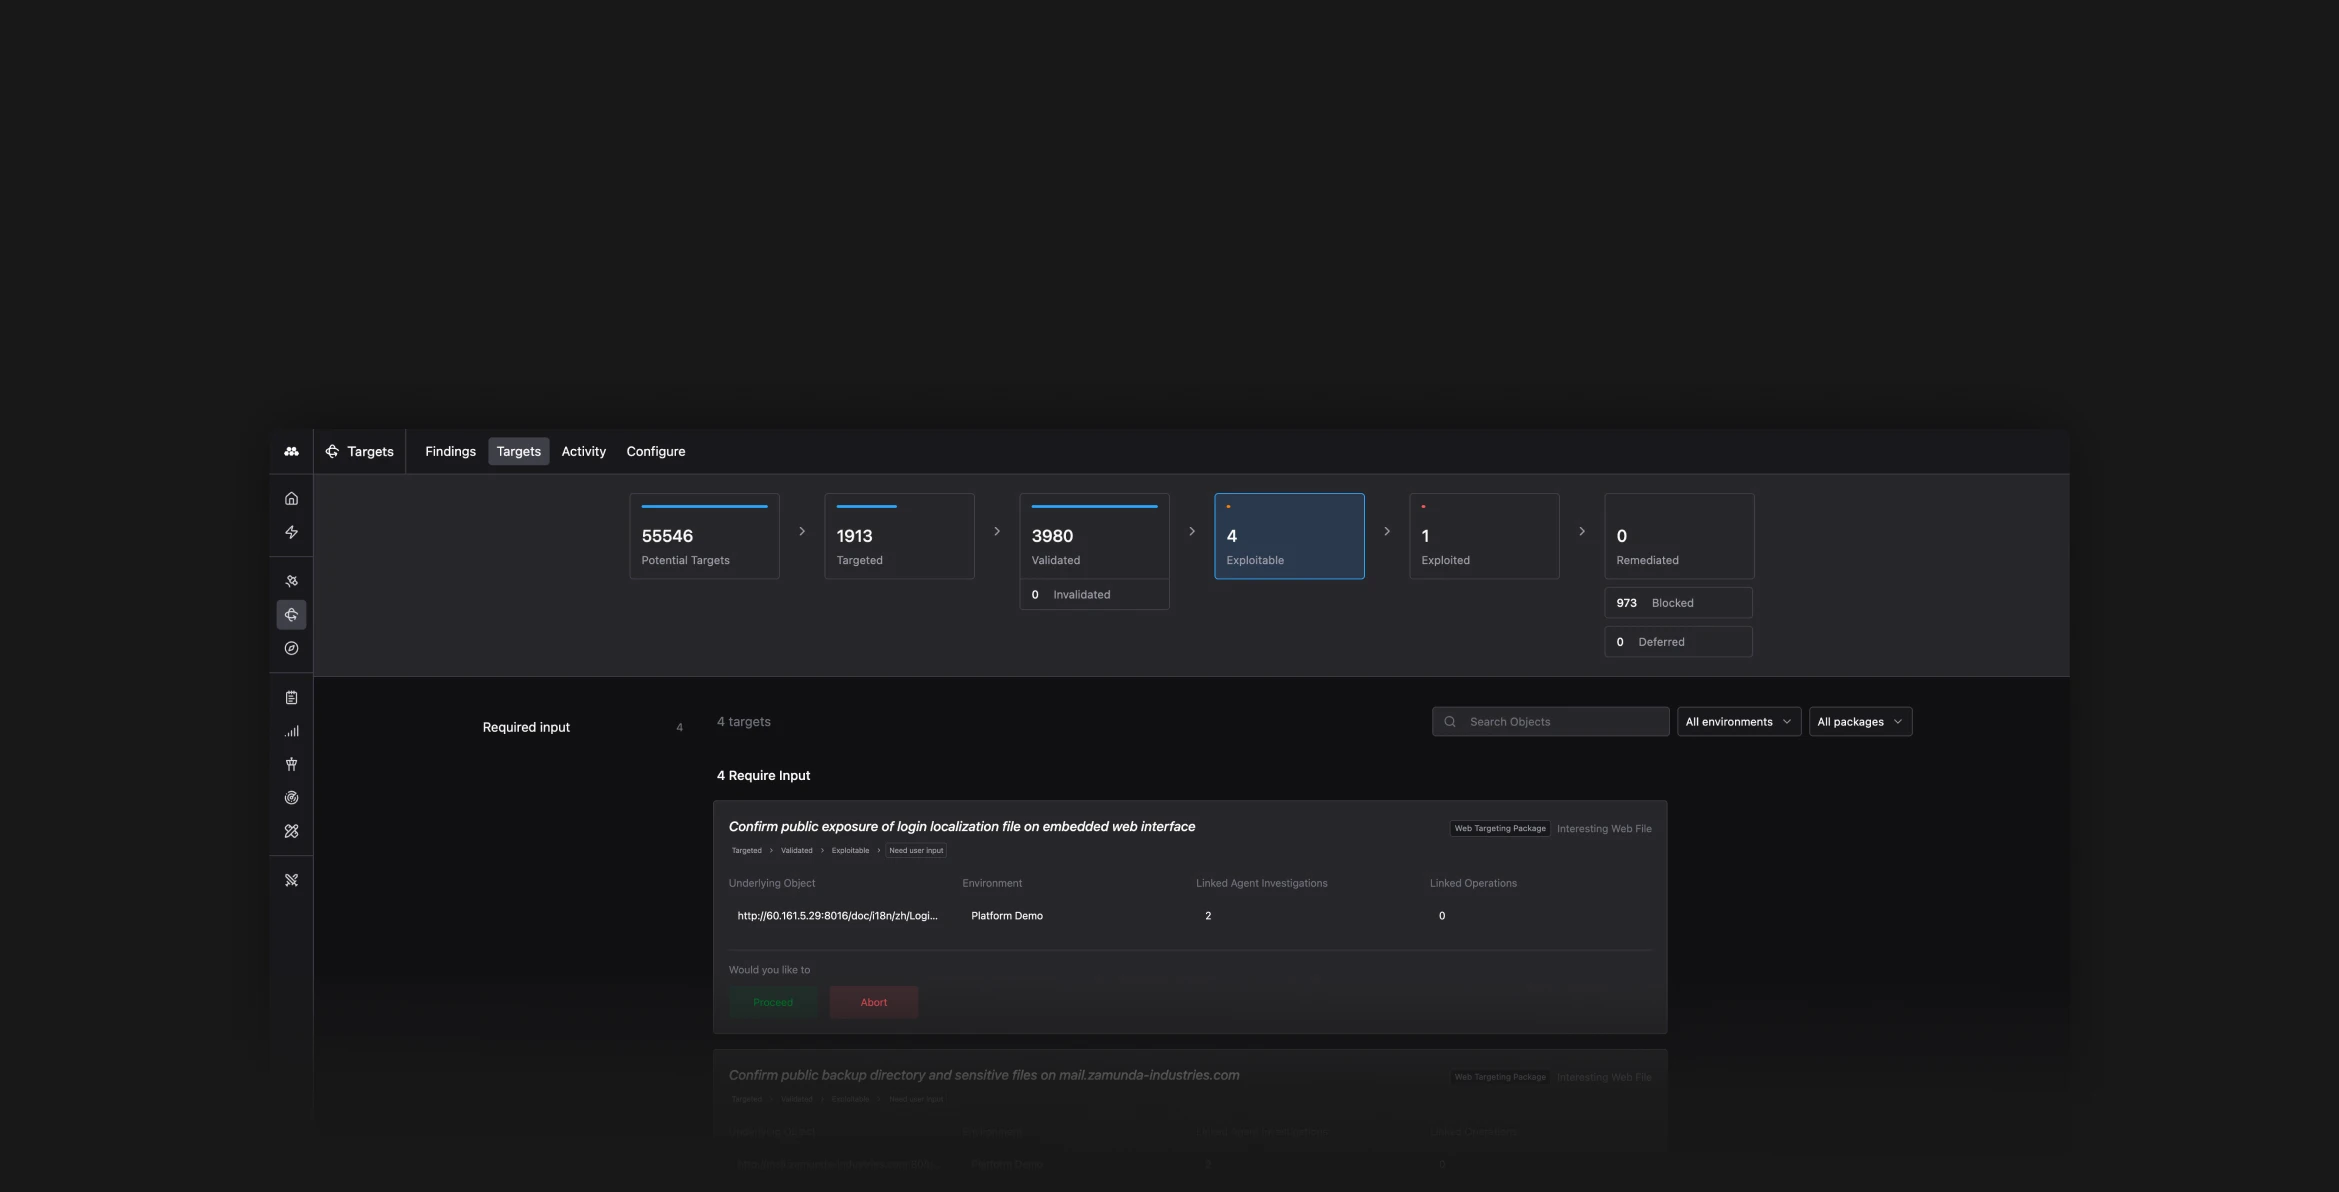
Task: Select the 1913 Targeted card
Action: click(899, 536)
